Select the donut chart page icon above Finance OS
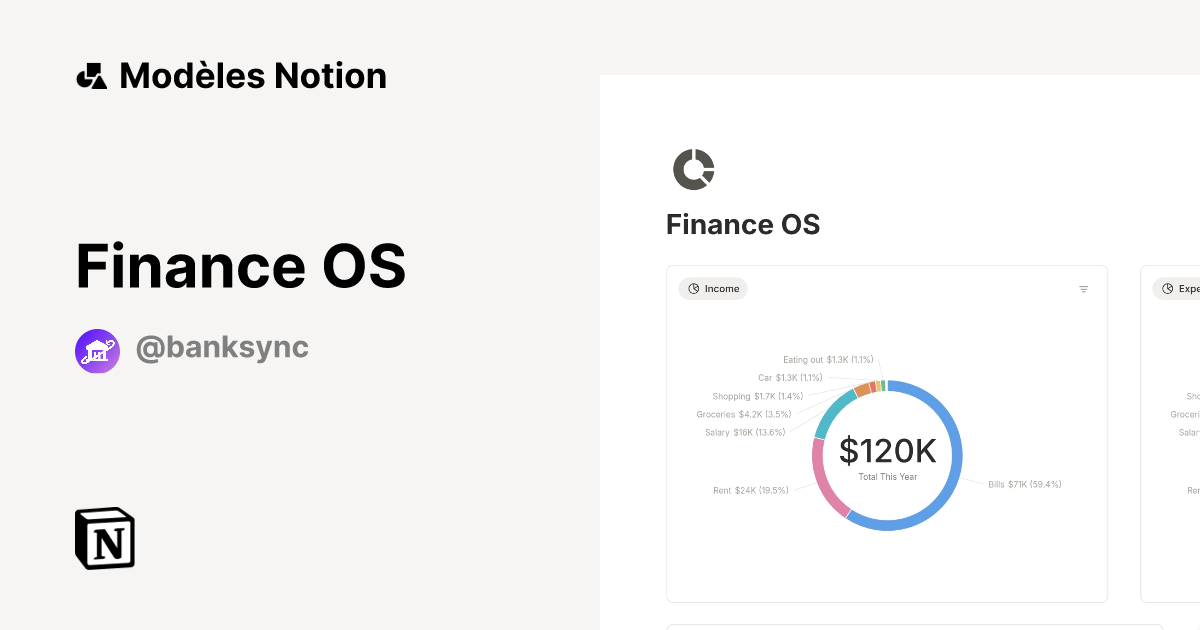The width and height of the screenshot is (1200, 630). click(694, 169)
